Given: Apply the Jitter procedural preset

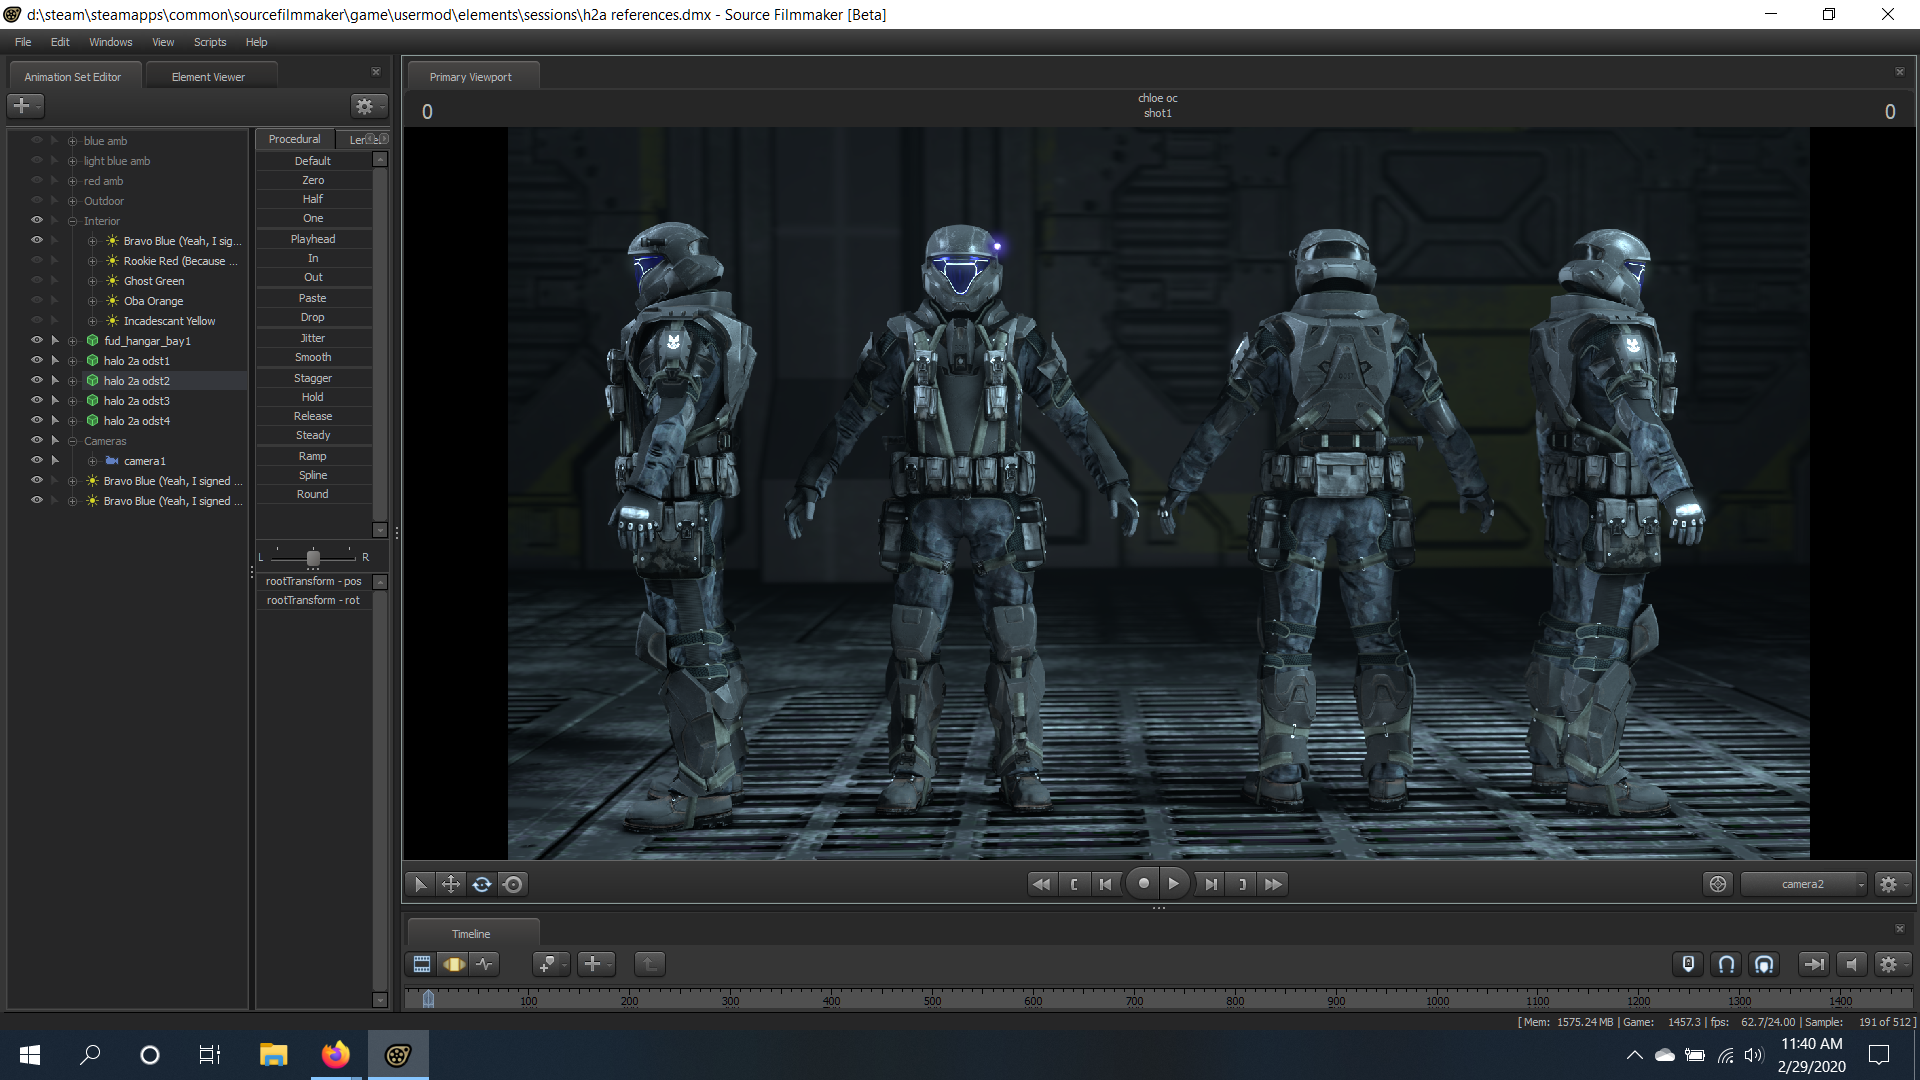Looking at the screenshot, I should (x=313, y=338).
